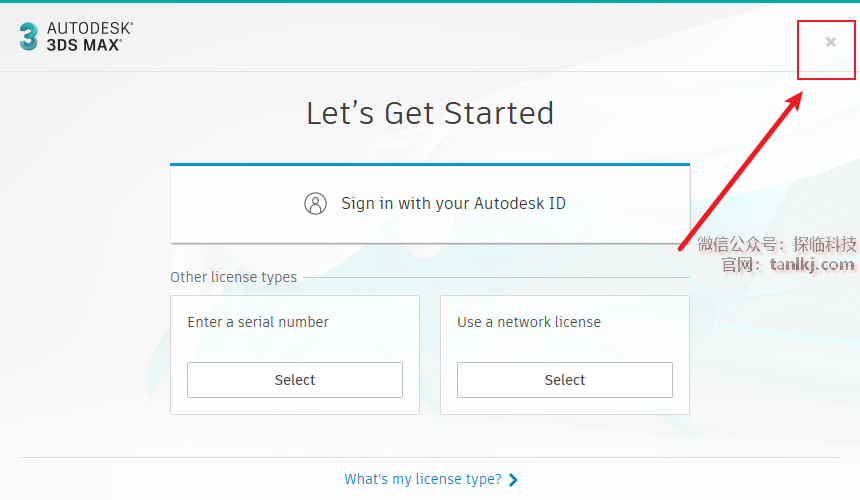The height and width of the screenshot is (500, 860).
Task: Click the Other license types label
Action: click(x=233, y=277)
